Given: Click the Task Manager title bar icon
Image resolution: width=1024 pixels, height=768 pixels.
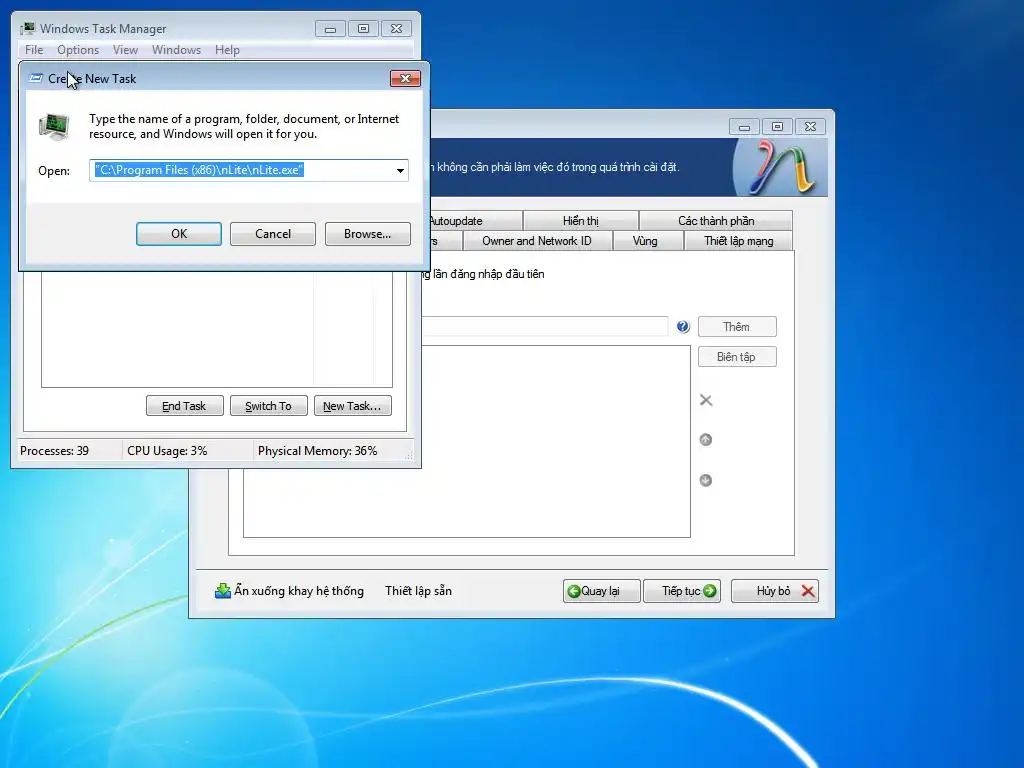Looking at the screenshot, I should [x=27, y=29].
